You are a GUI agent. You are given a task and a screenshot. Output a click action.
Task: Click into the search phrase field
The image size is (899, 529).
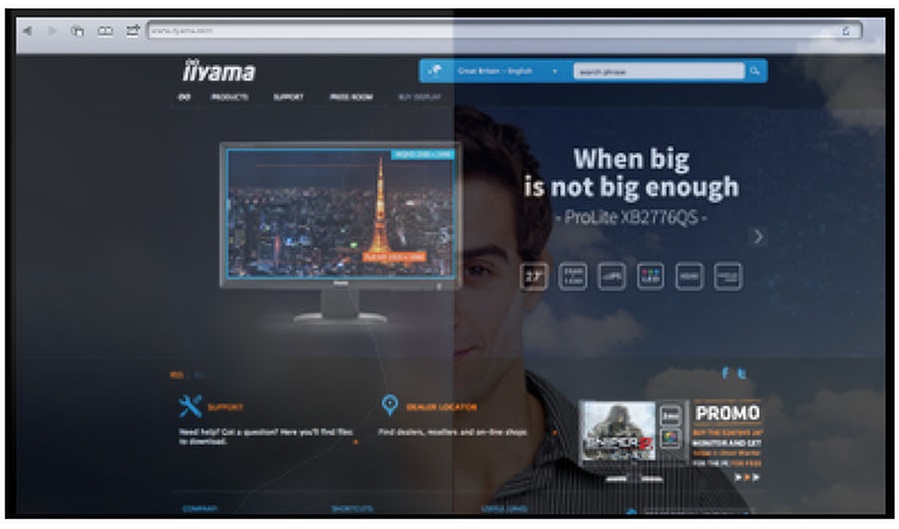pyautogui.click(x=659, y=72)
